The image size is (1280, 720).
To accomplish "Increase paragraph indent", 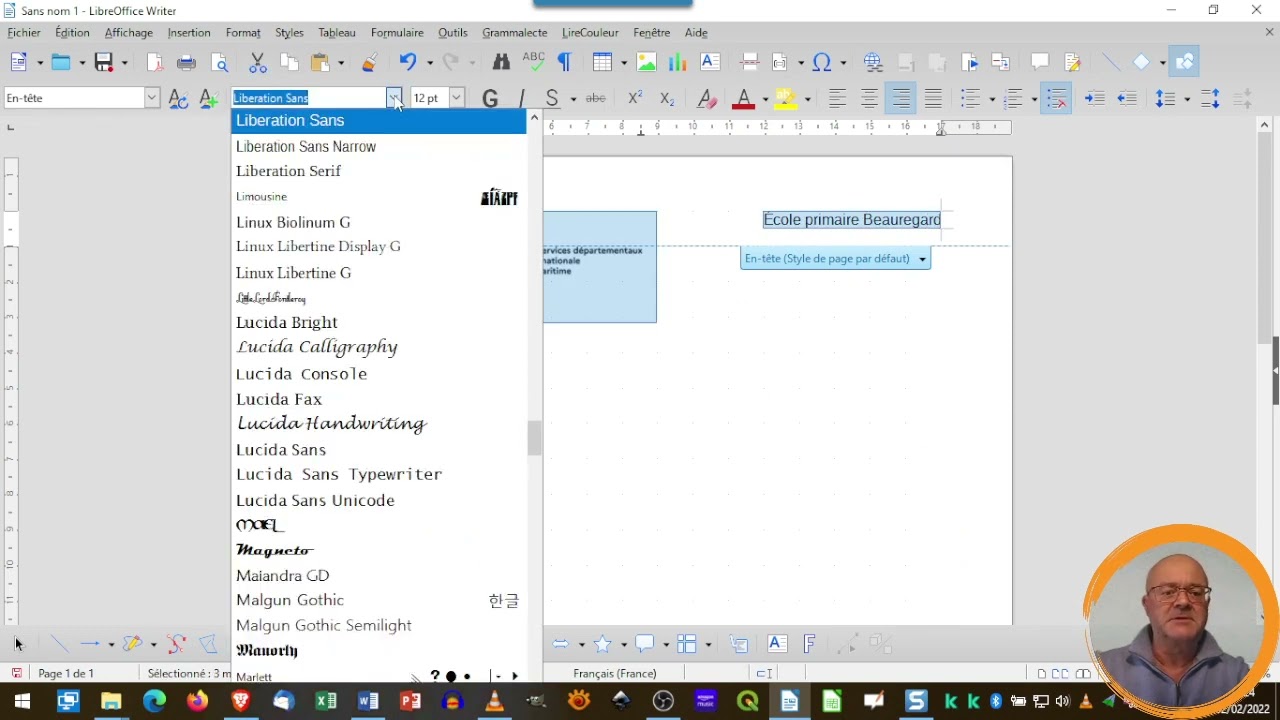I will (1095, 98).
